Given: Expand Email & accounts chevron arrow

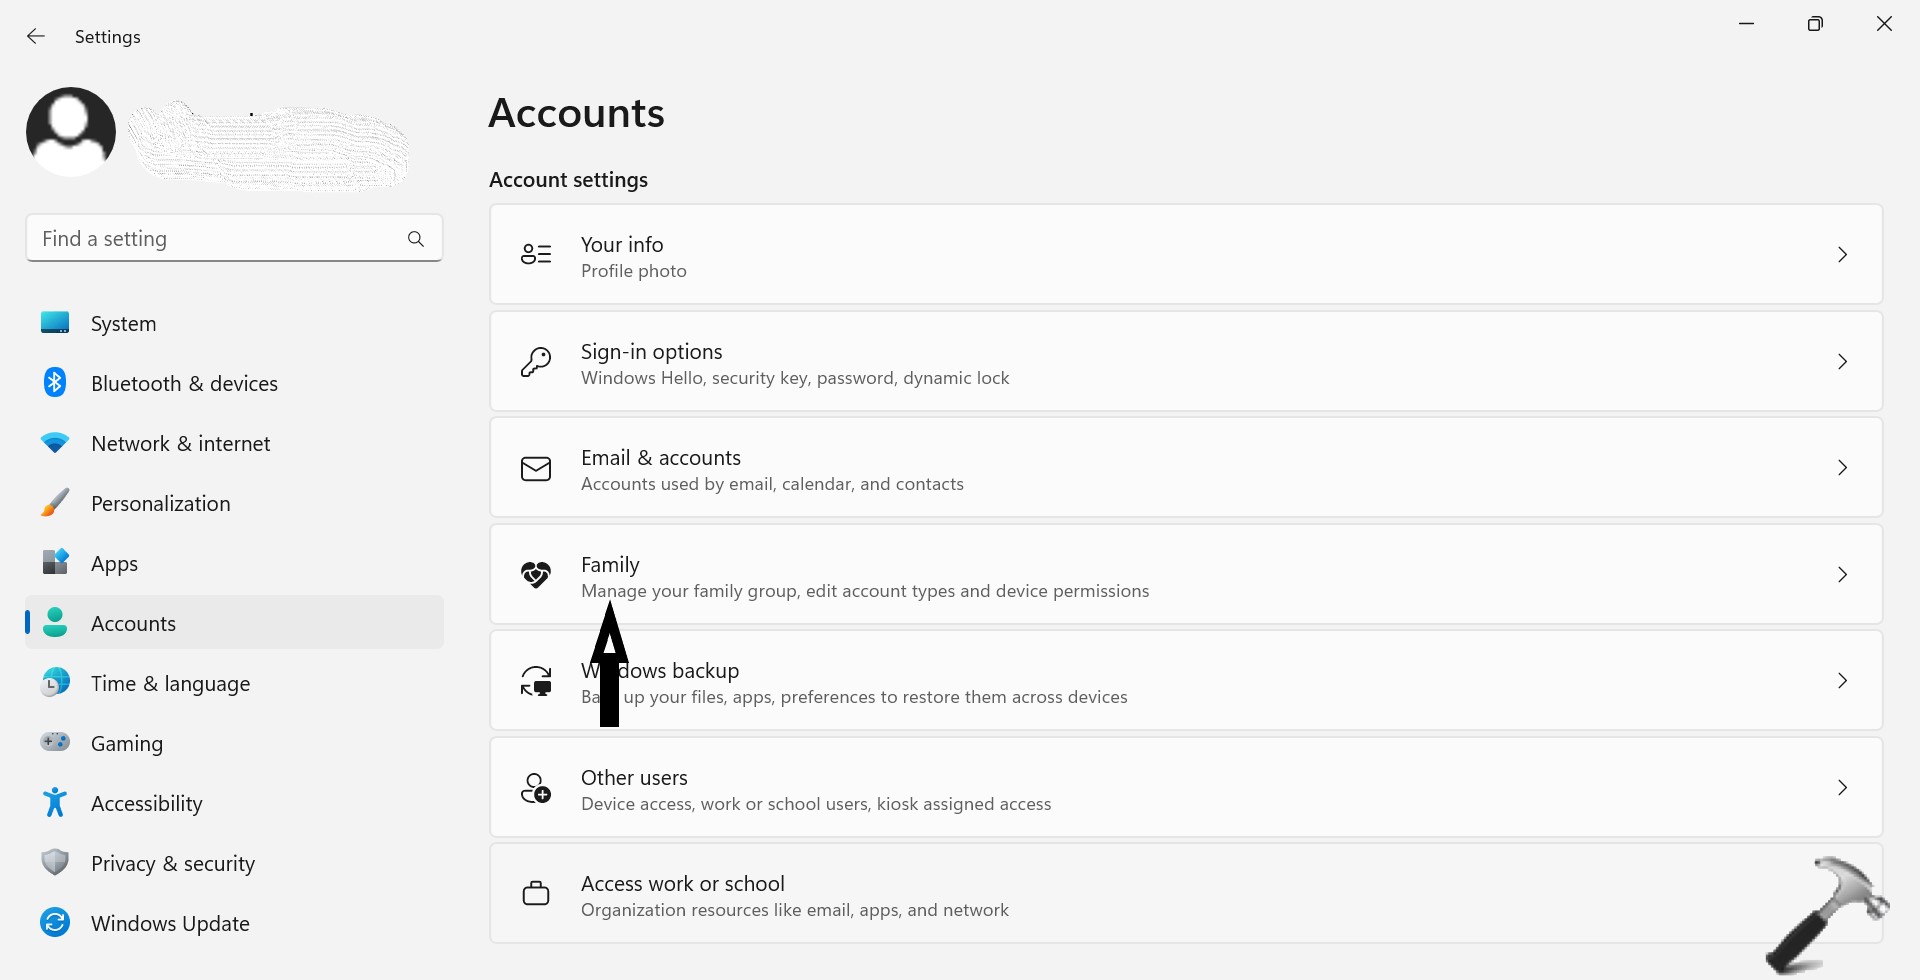Looking at the screenshot, I should point(1842,468).
